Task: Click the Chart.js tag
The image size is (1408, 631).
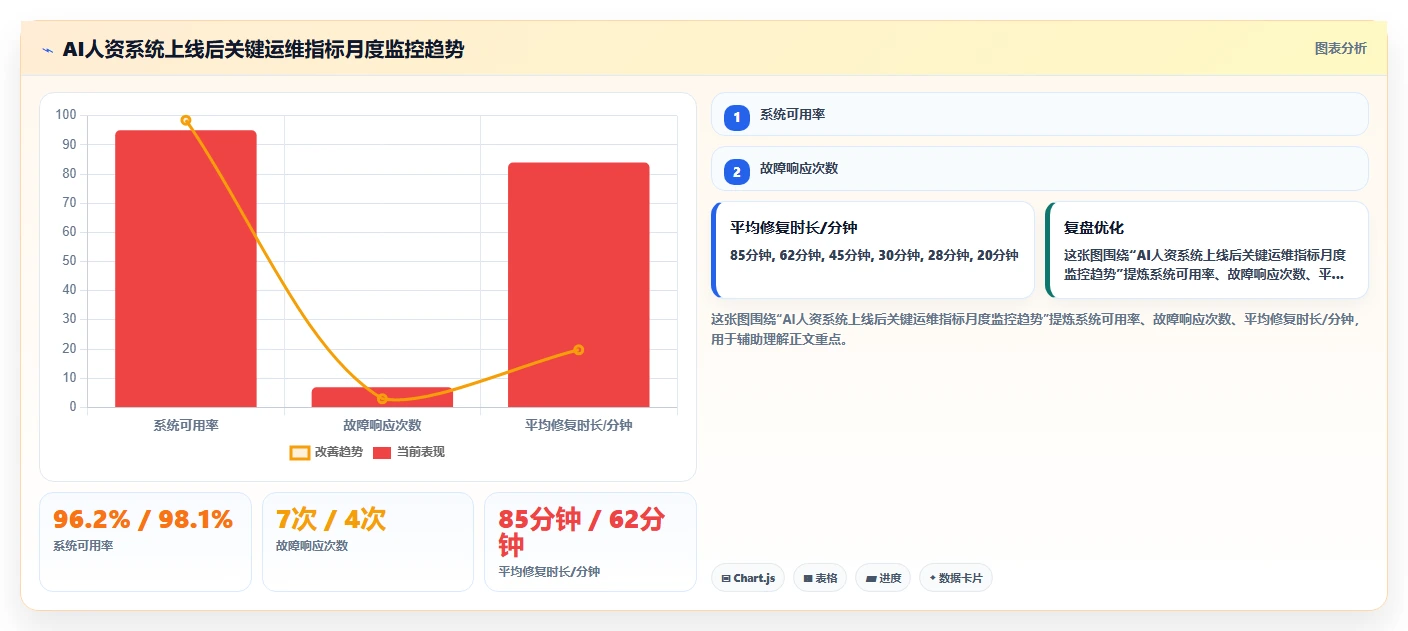Action: coord(748,578)
